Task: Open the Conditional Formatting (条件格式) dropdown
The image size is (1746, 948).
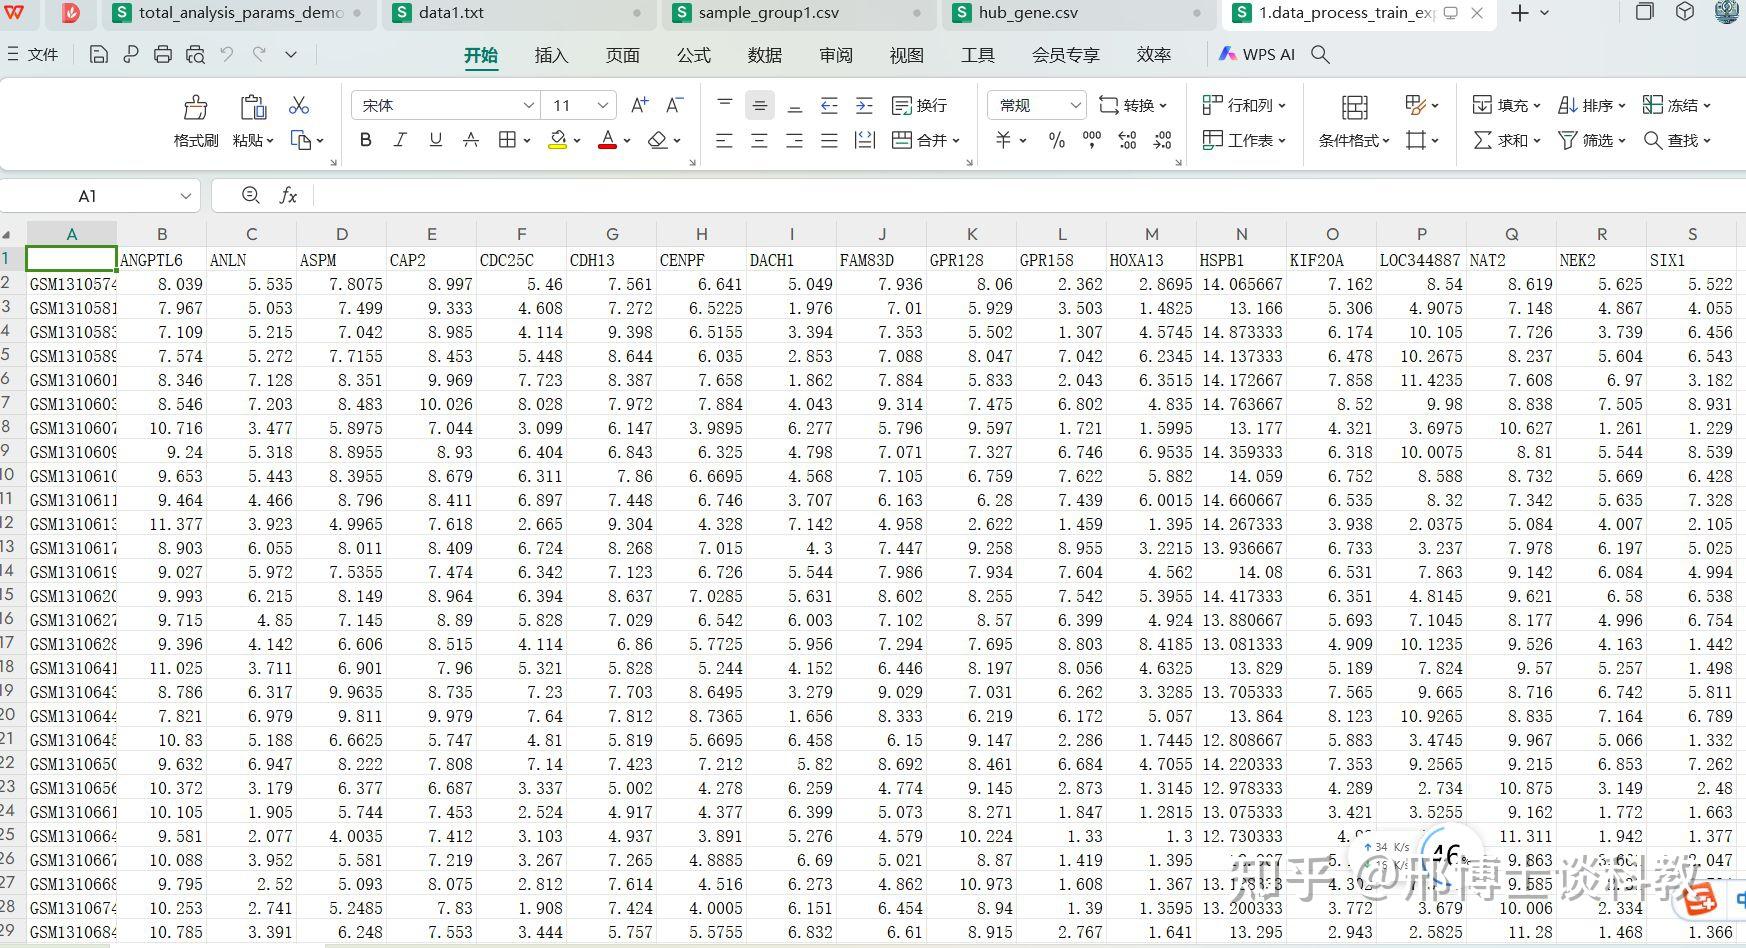Action: [1355, 141]
